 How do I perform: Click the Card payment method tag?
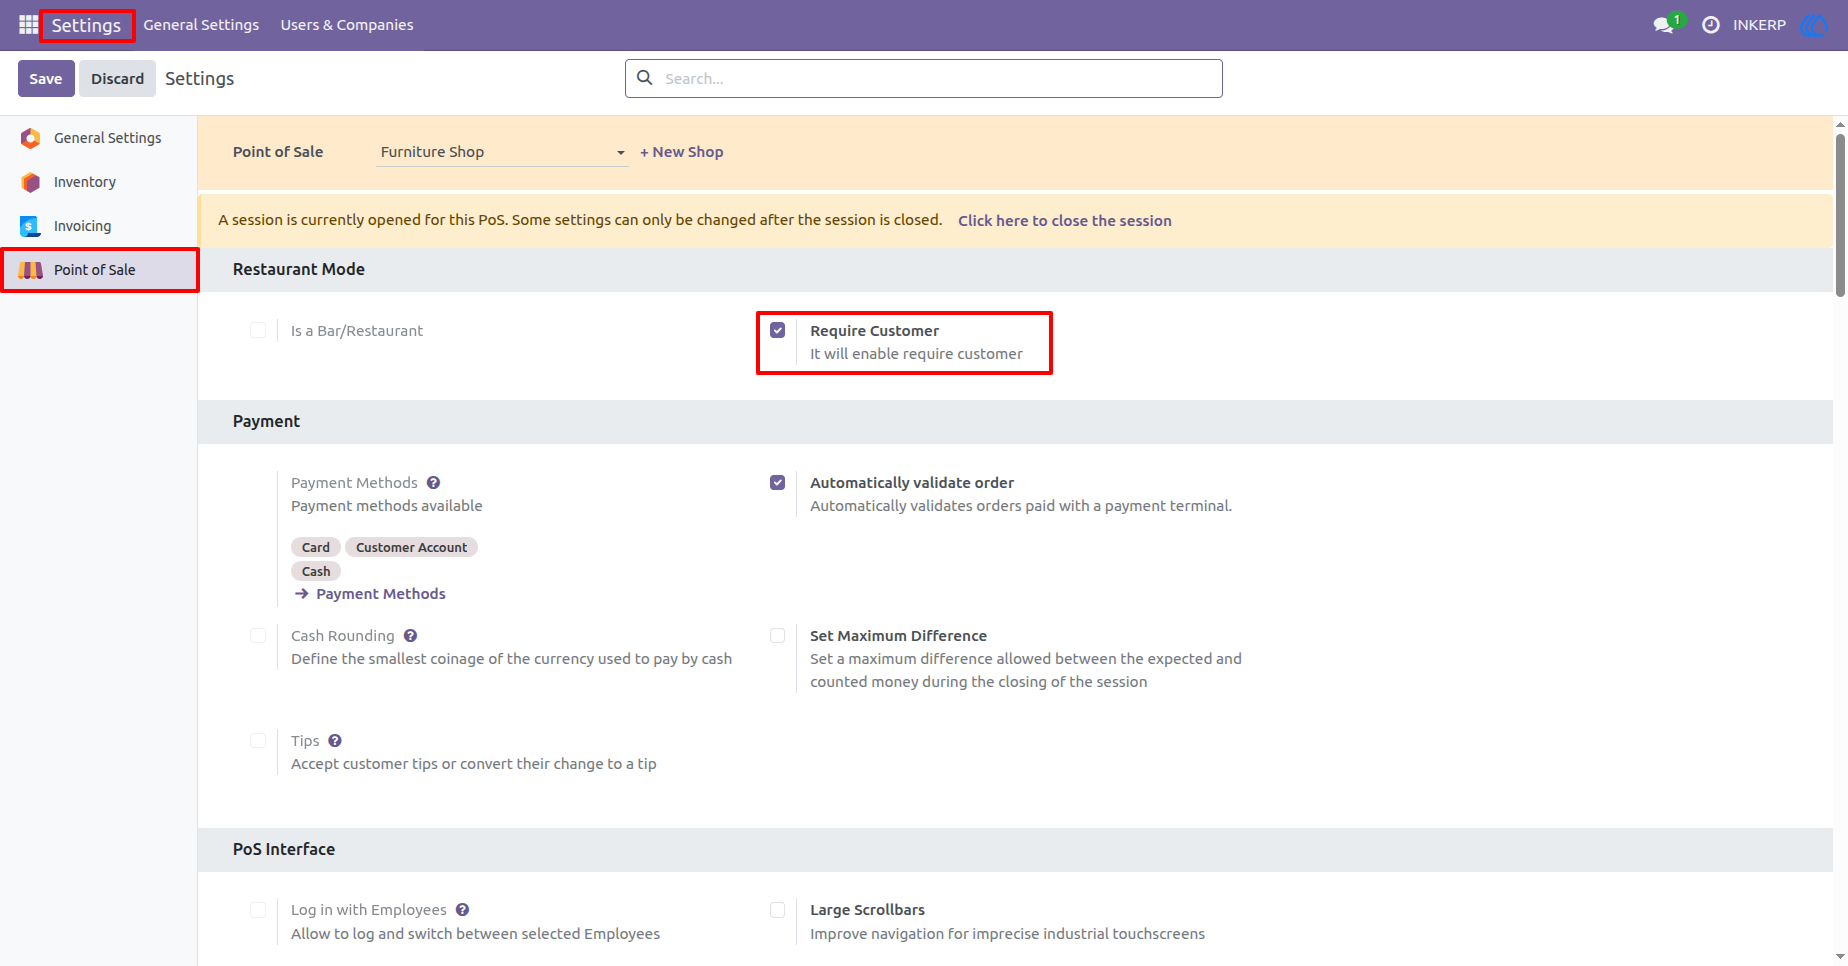[x=316, y=547]
